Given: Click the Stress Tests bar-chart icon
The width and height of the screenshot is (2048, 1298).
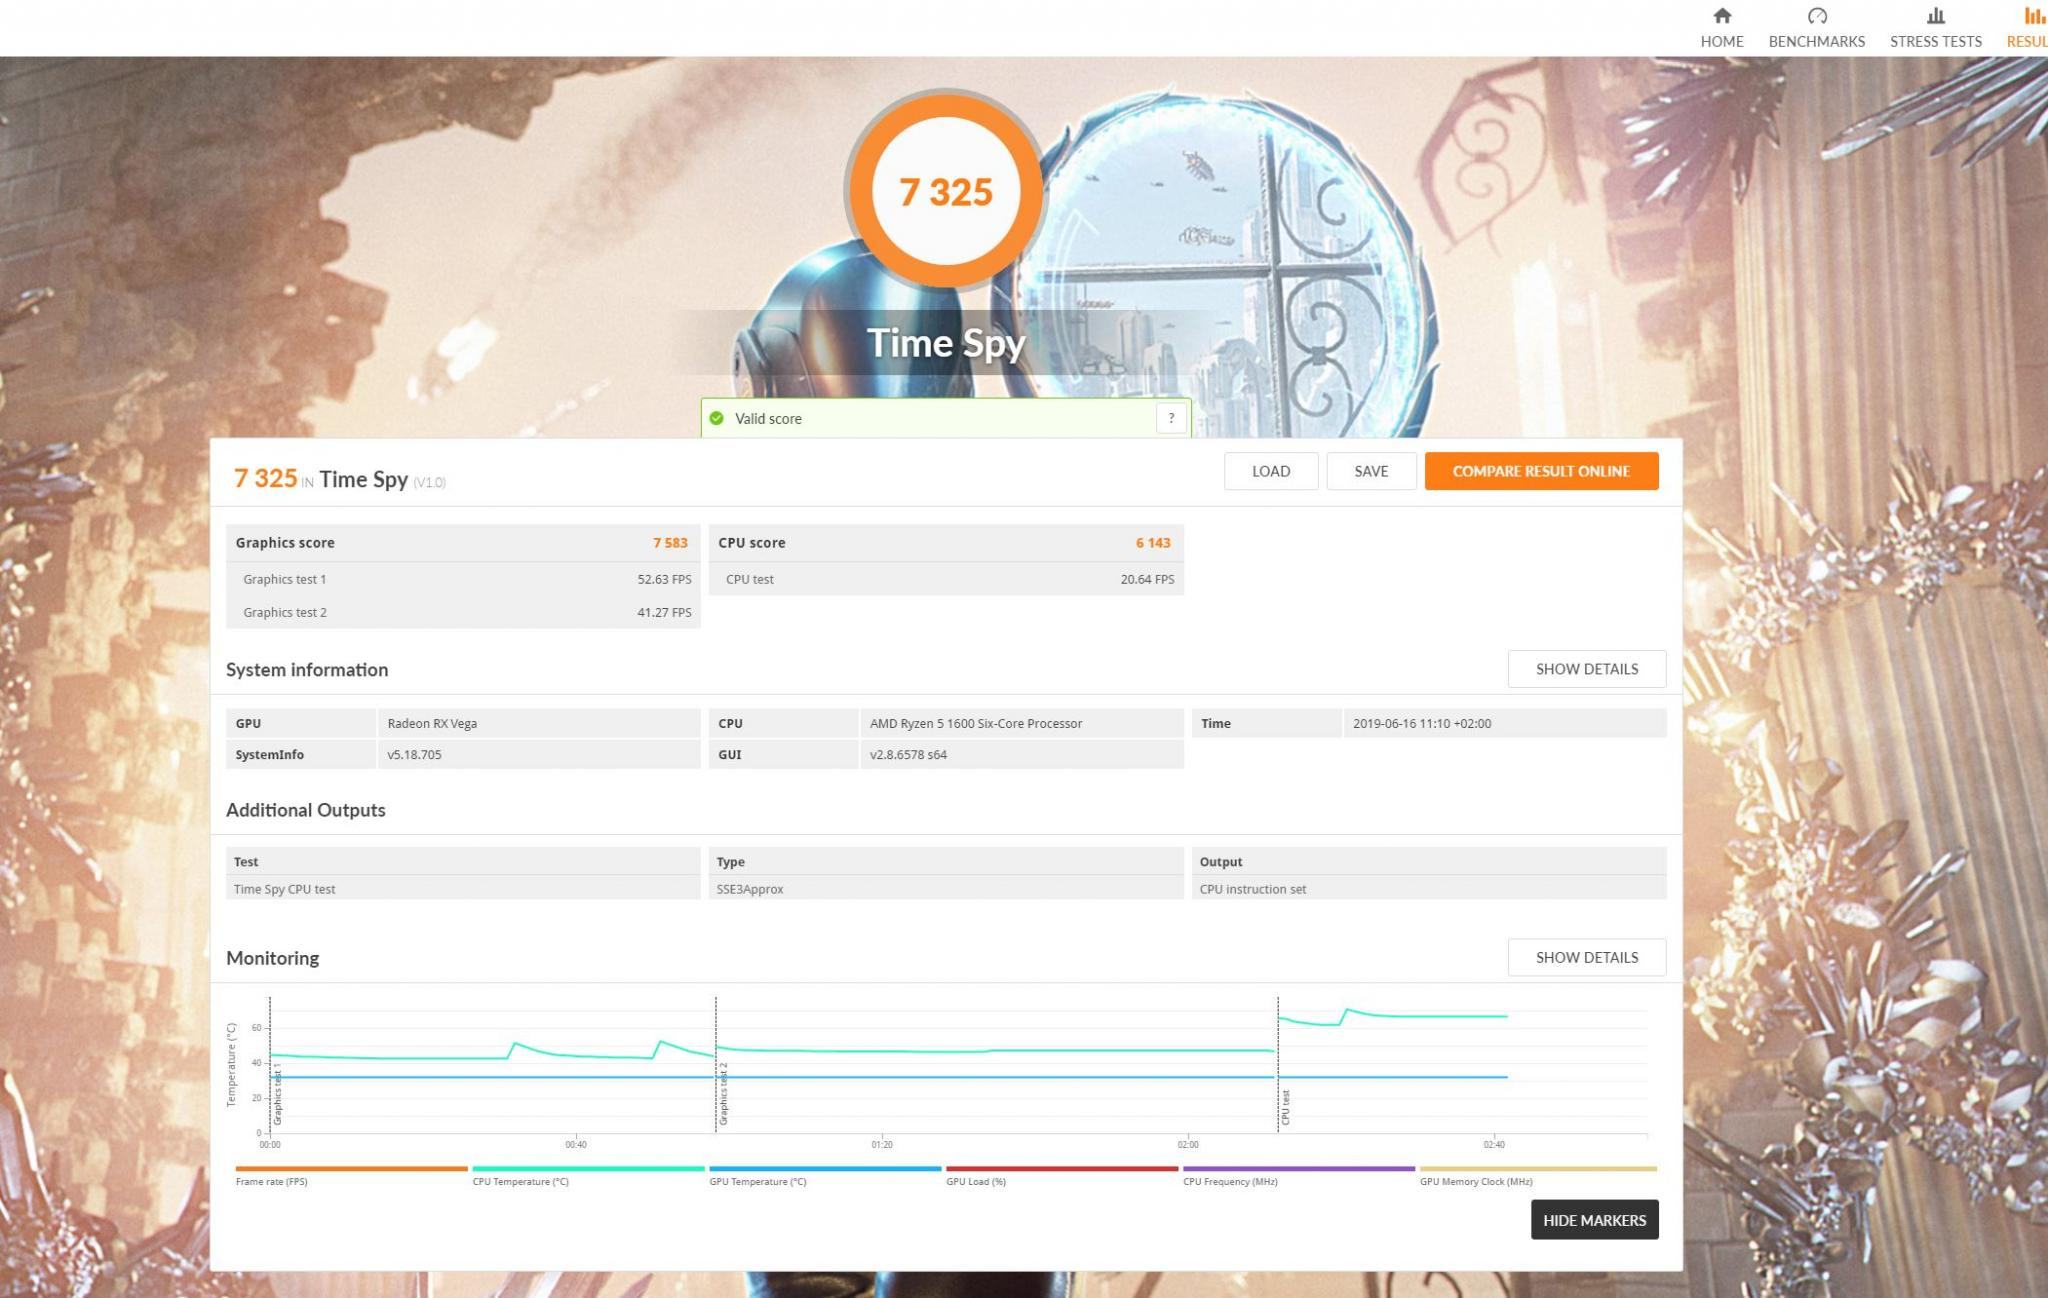Looking at the screenshot, I should tap(1935, 16).
